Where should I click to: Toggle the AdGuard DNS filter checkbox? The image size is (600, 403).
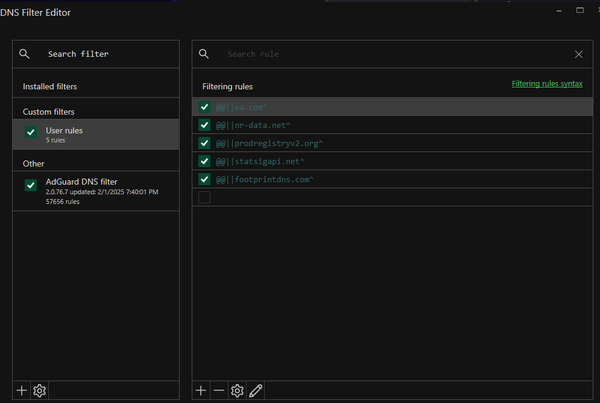pos(31,185)
